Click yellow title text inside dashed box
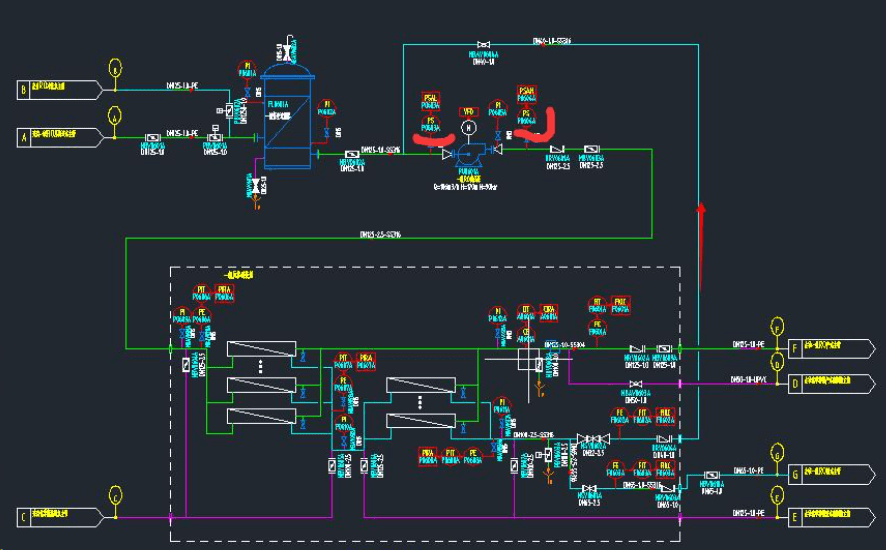The image size is (886, 550). [238, 275]
